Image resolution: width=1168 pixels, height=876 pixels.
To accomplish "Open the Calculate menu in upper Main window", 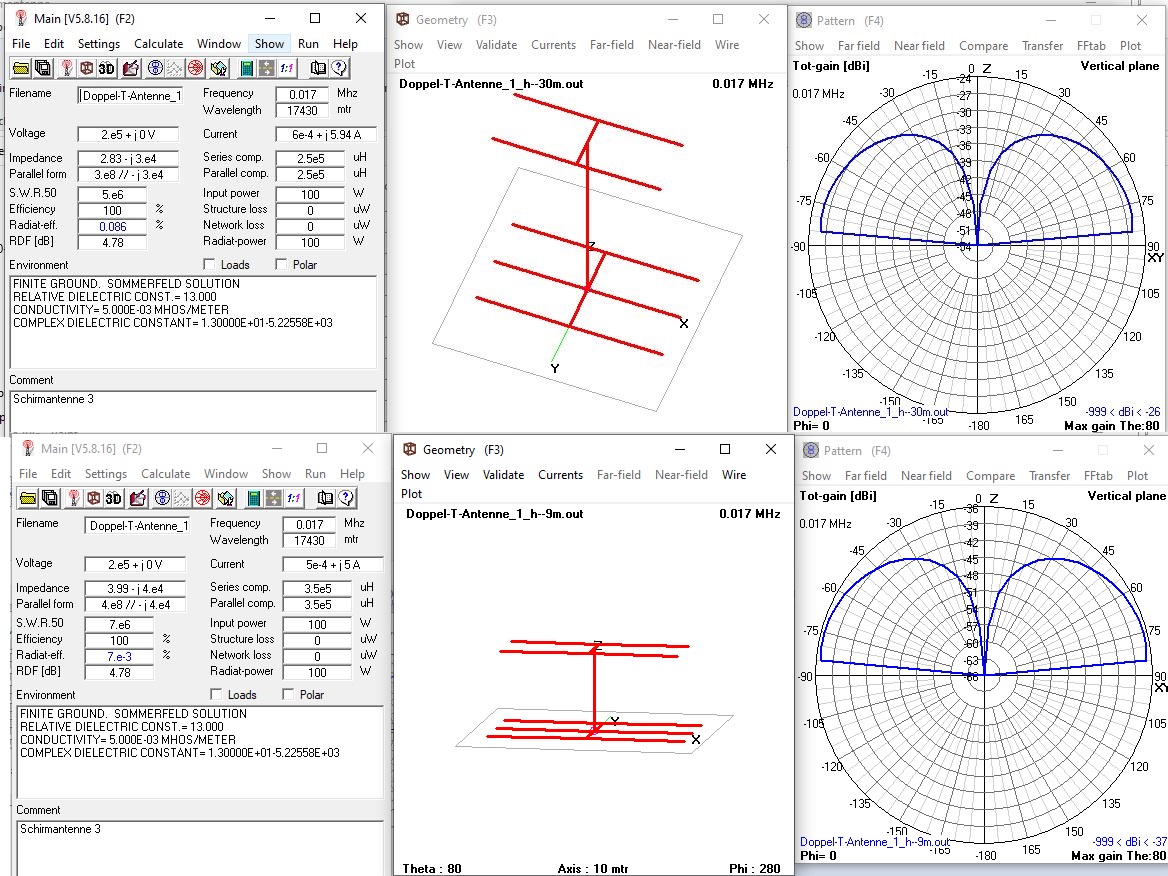I will pyautogui.click(x=158, y=44).
